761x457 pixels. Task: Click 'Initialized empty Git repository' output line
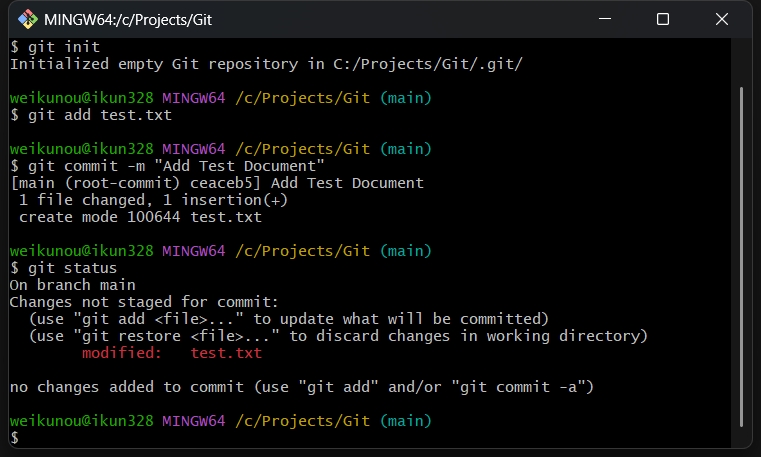pyautogui.click(x=266, y=64)
